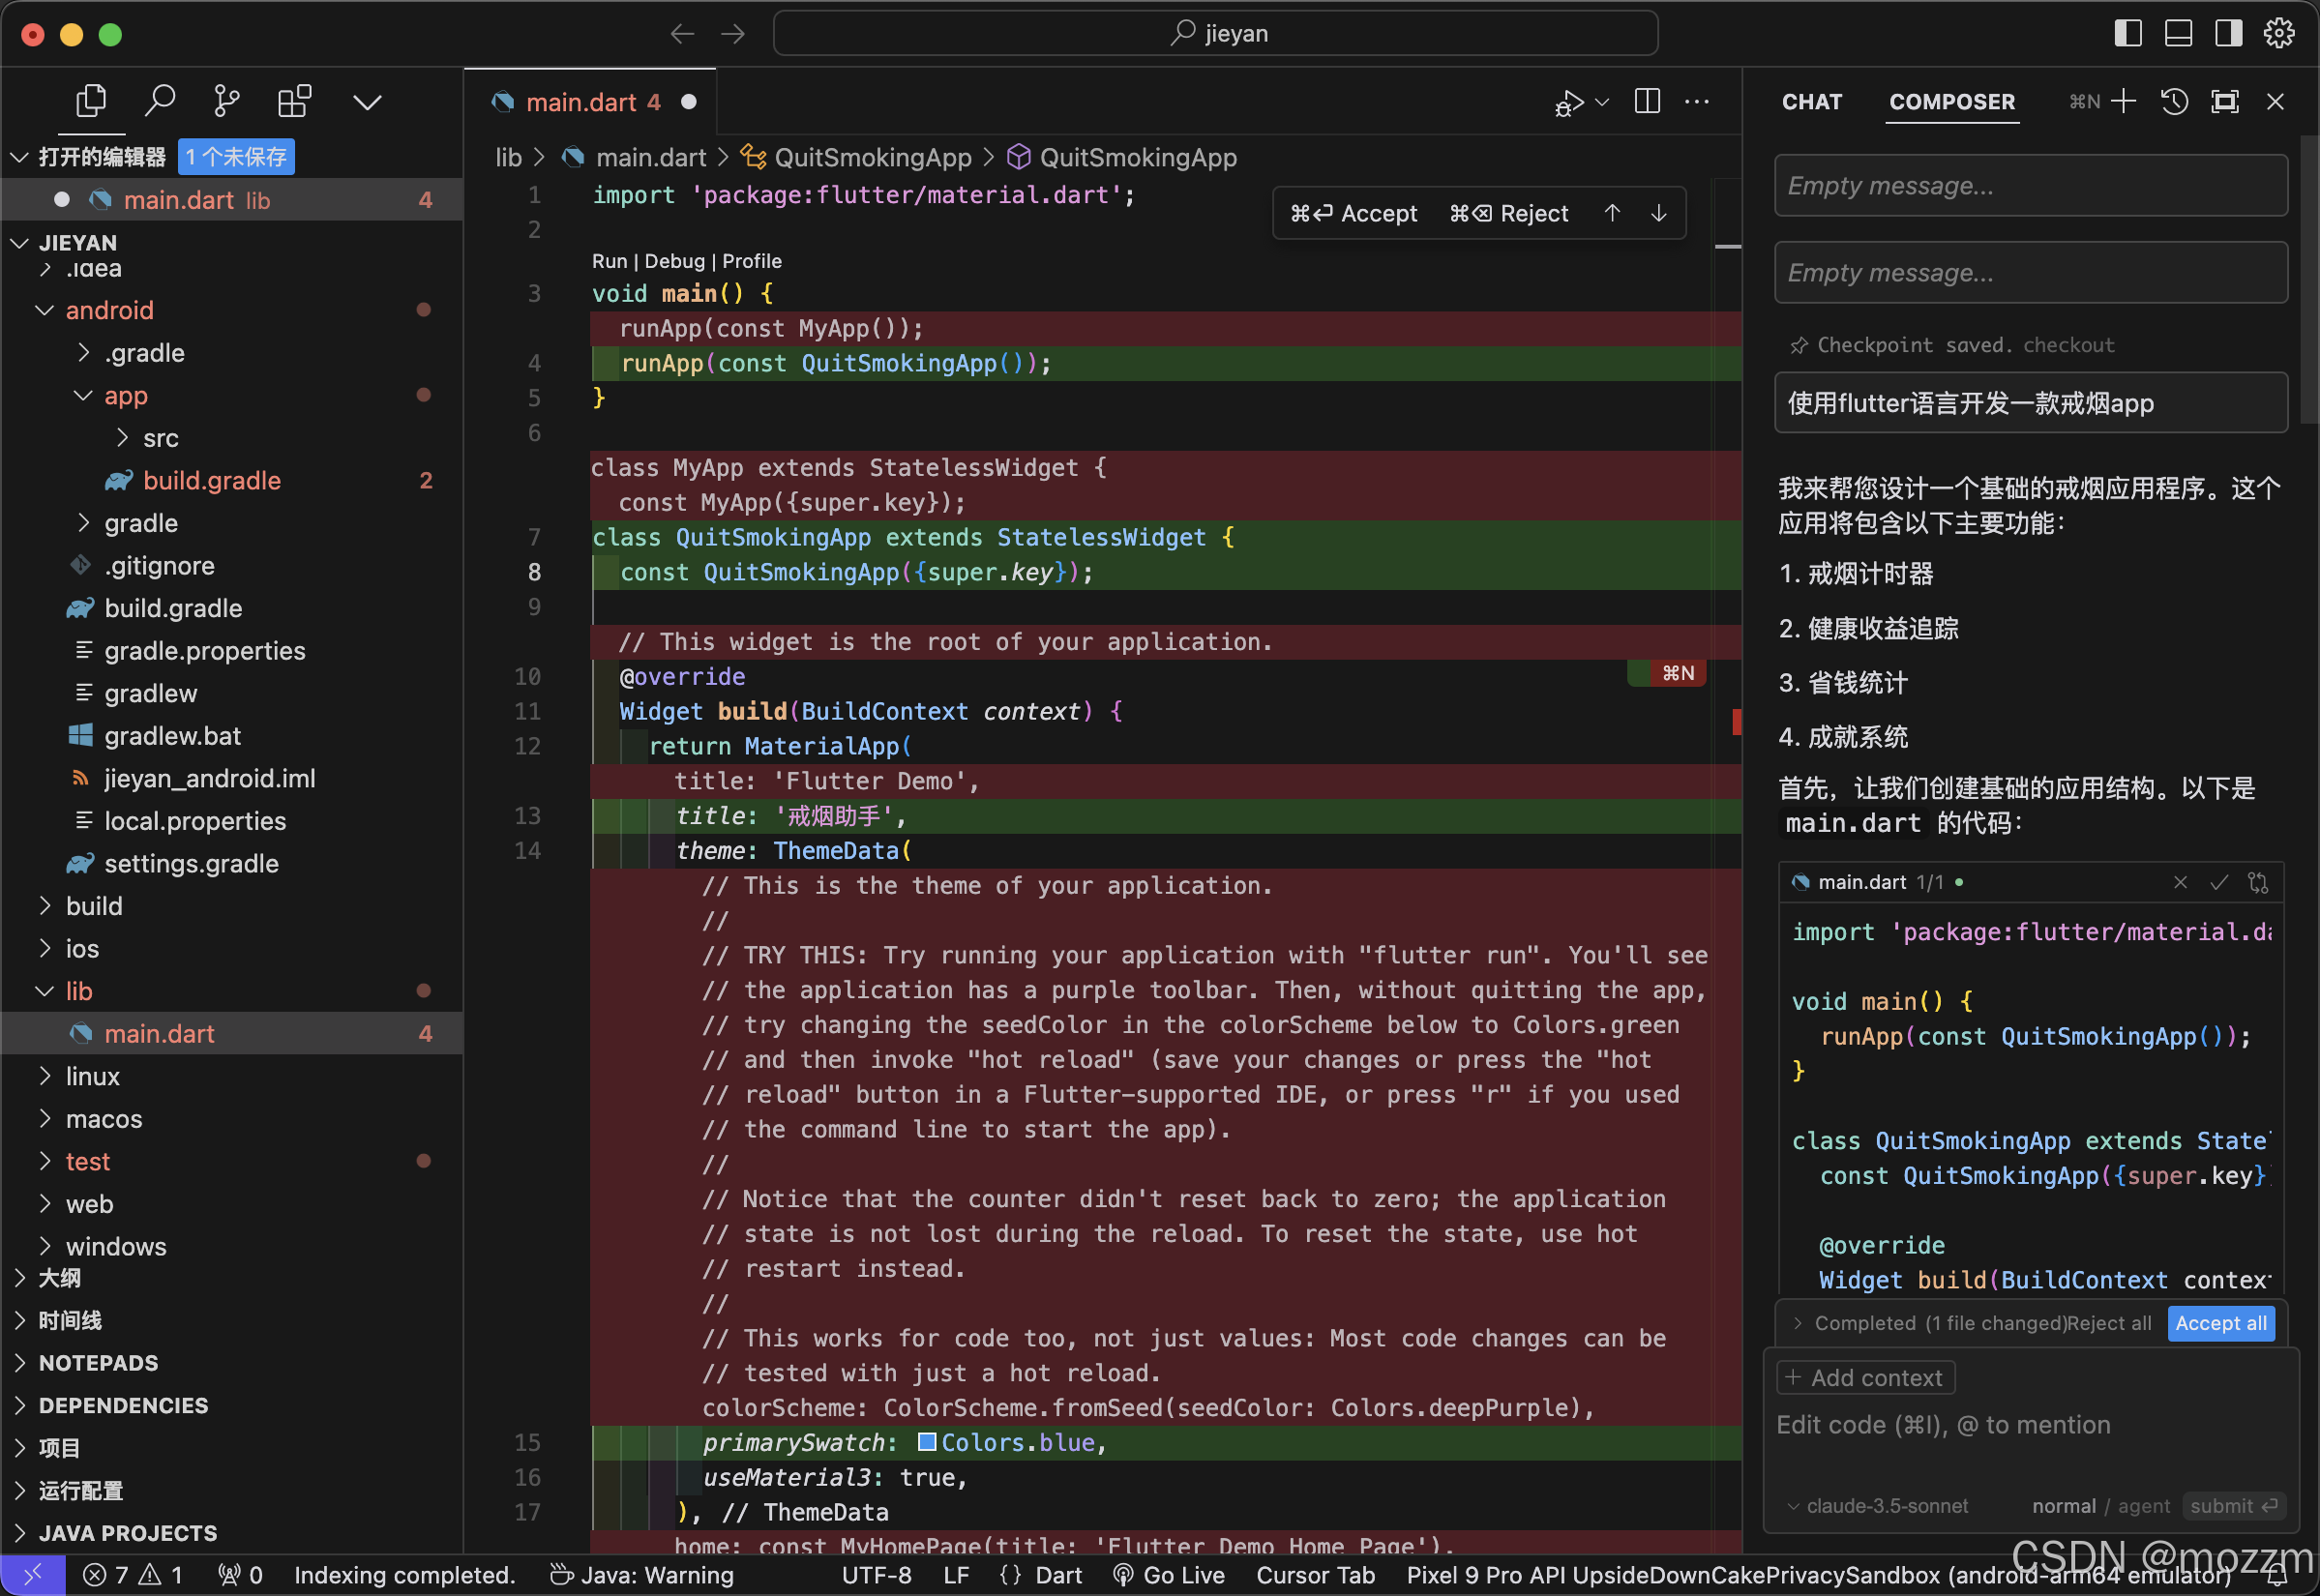Click the Colors.blue color swatch
This screenshot has width=2320, height=1596.
(927, 1442)
